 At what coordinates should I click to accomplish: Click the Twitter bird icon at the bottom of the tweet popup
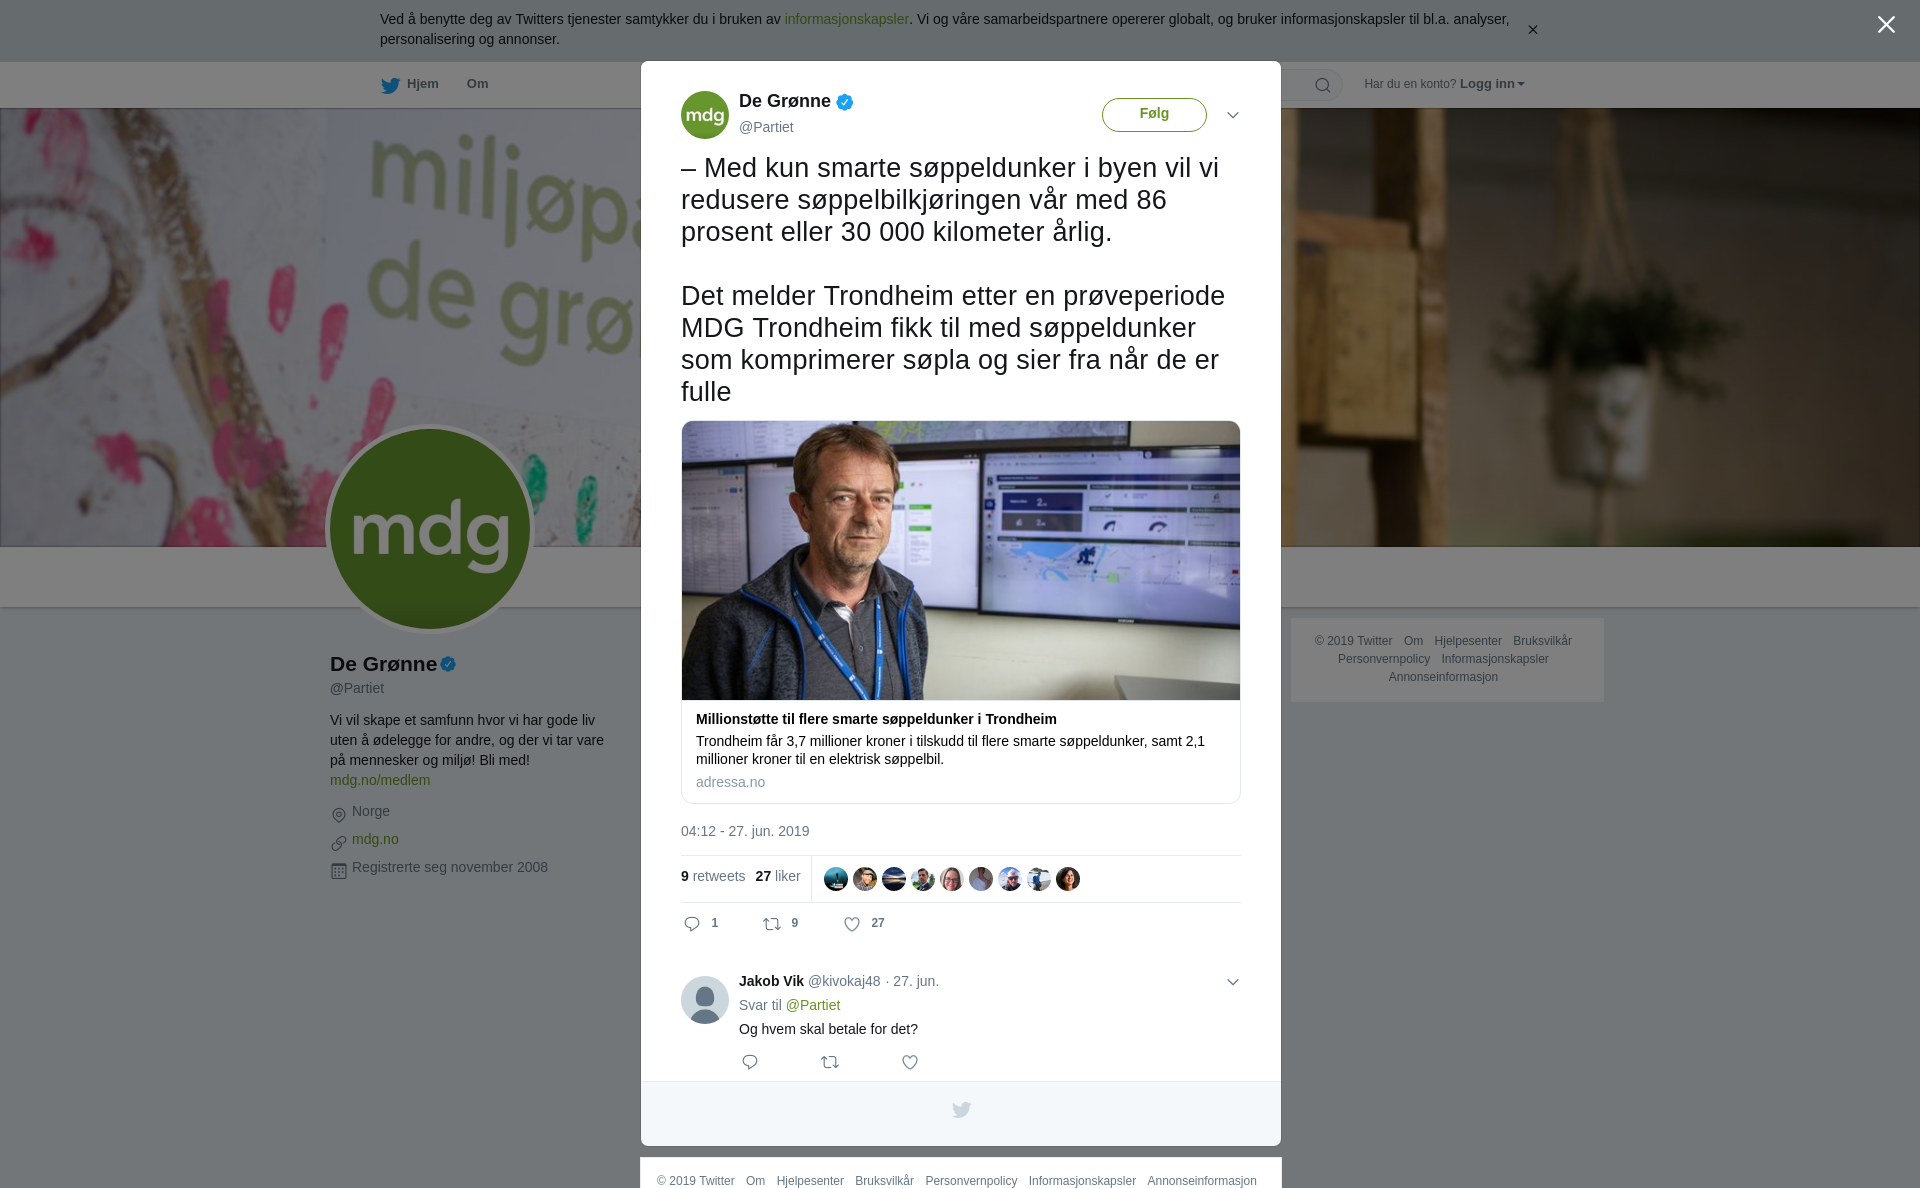[x=961, y=1110]
